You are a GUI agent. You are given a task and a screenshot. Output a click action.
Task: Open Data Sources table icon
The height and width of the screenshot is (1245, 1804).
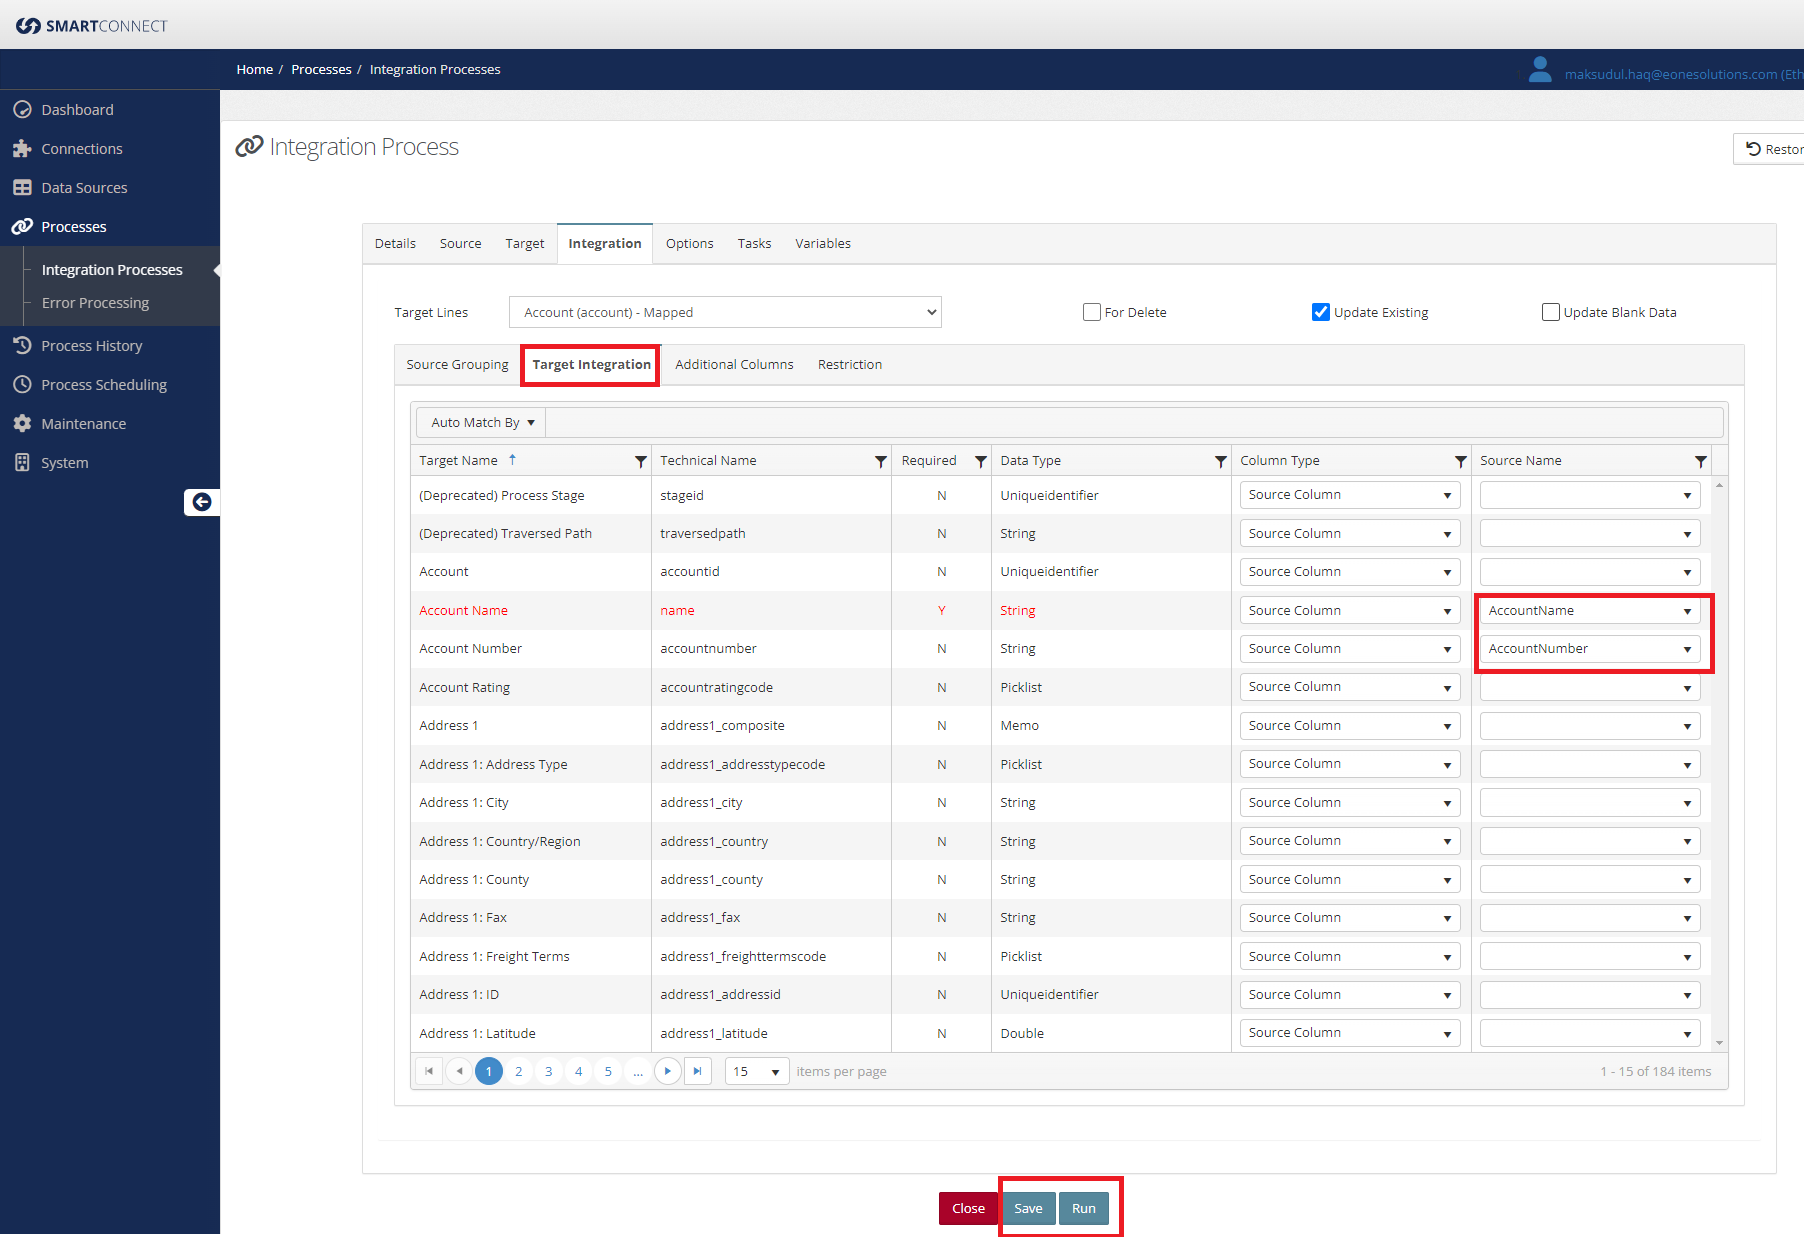(22, 187)
